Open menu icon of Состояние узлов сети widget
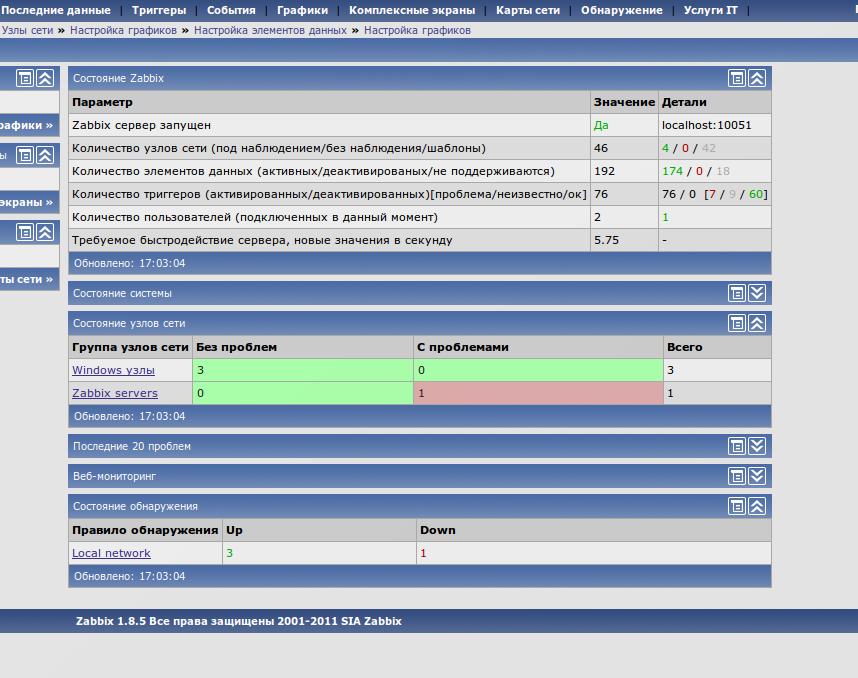This screenshot has width=858, height=678. (x=737, y=323)
